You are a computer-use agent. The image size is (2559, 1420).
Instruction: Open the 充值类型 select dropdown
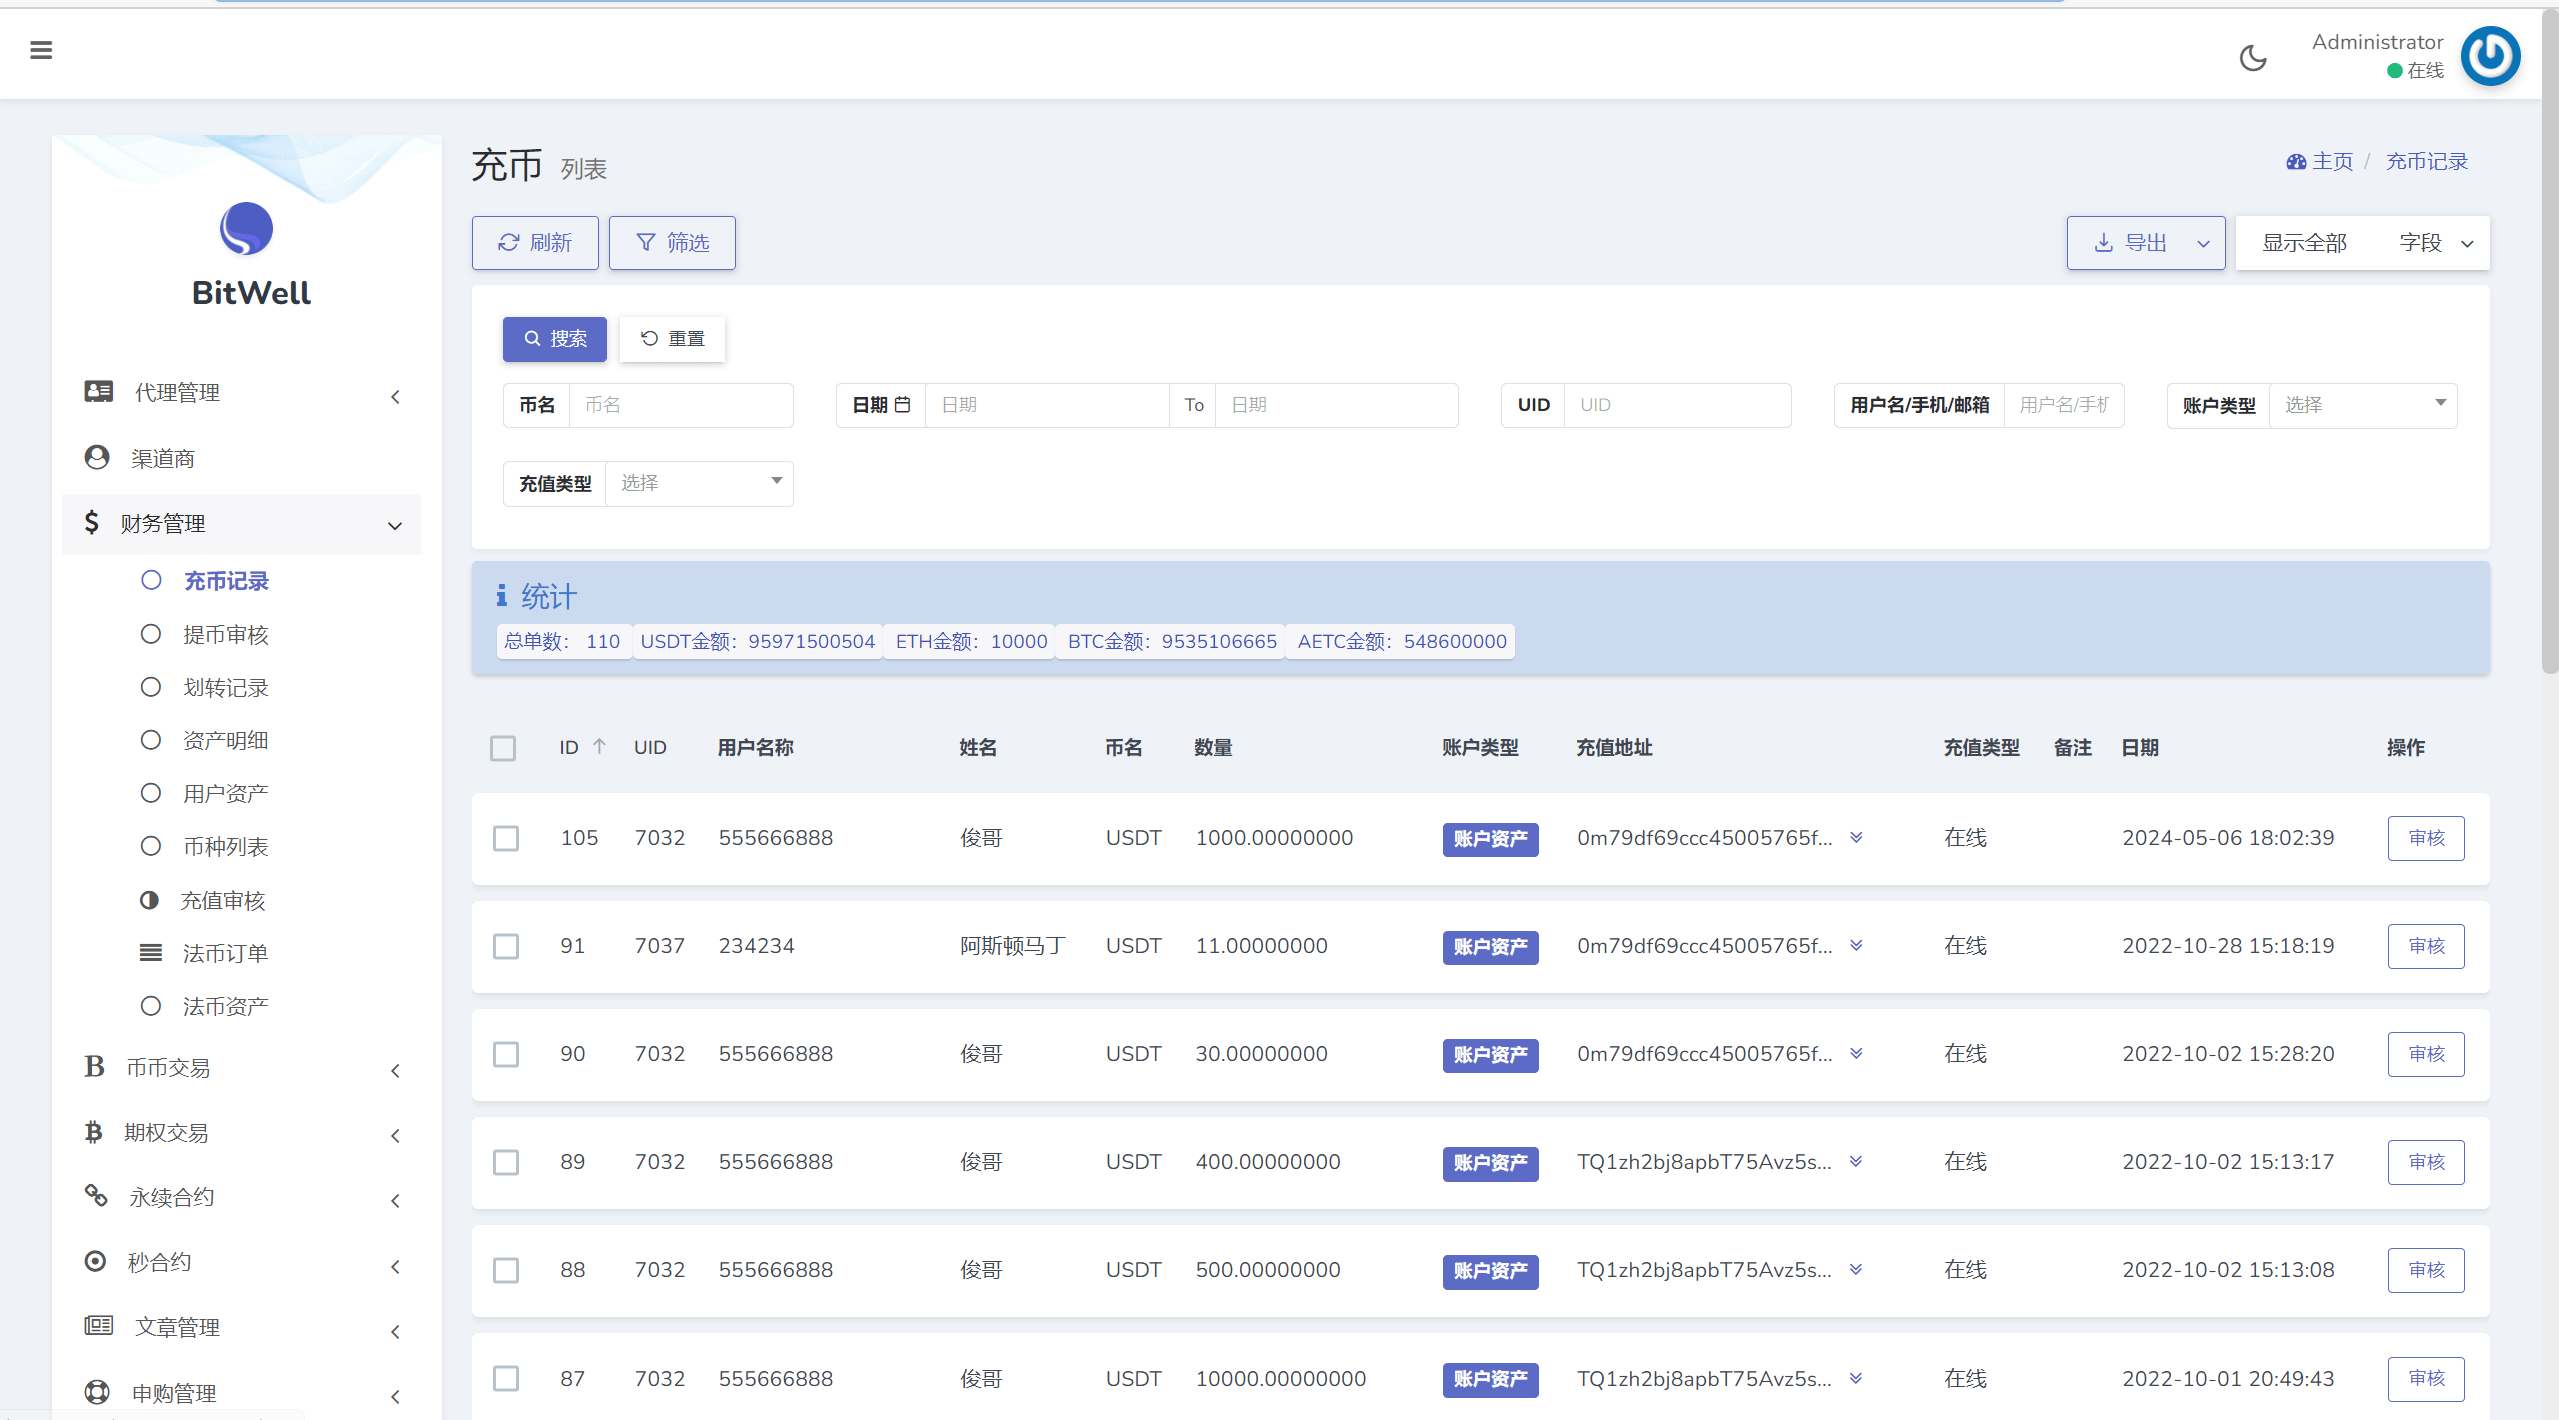699,483
